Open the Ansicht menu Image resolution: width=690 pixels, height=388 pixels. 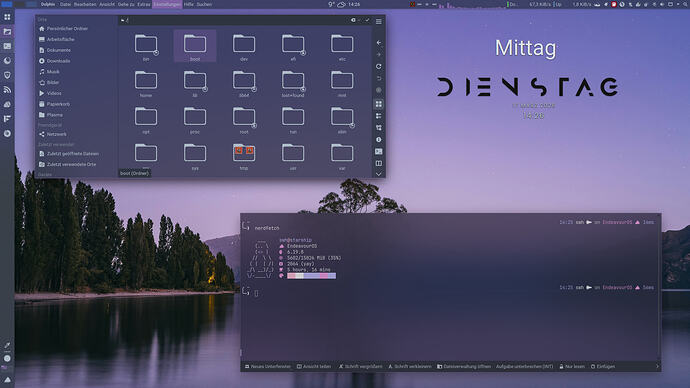(107, 4)
